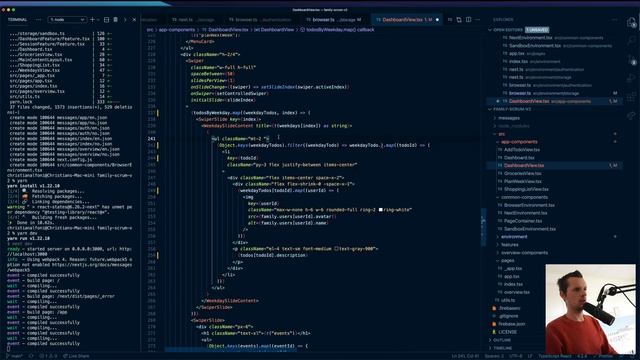640x360 pixels.
Task: Click the text-gray-800 color swatch in code
Action: point(336,249)
